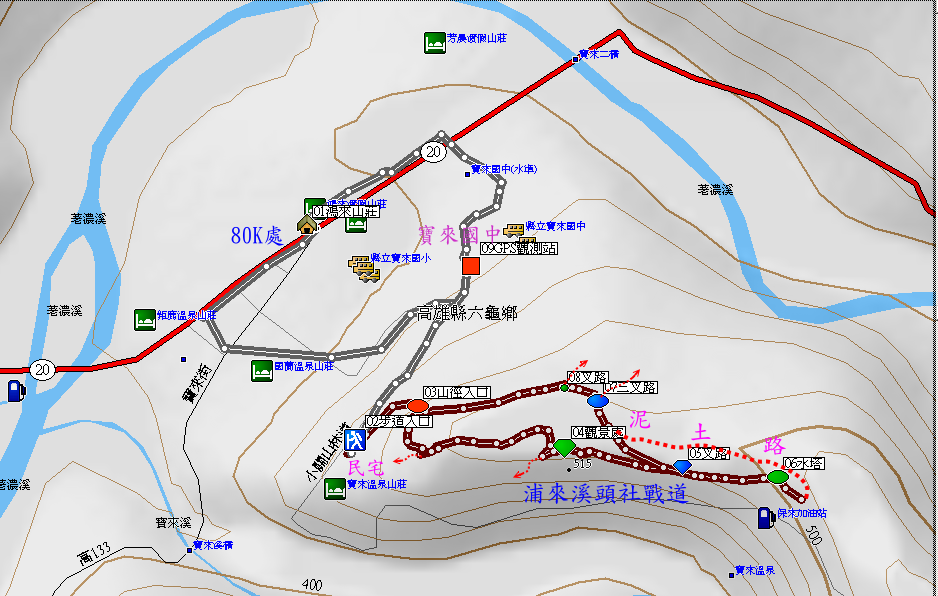Click the school bus icon by 縣立寶來國小
This screenshot has height=596, width=938.
tap(360, 267)
